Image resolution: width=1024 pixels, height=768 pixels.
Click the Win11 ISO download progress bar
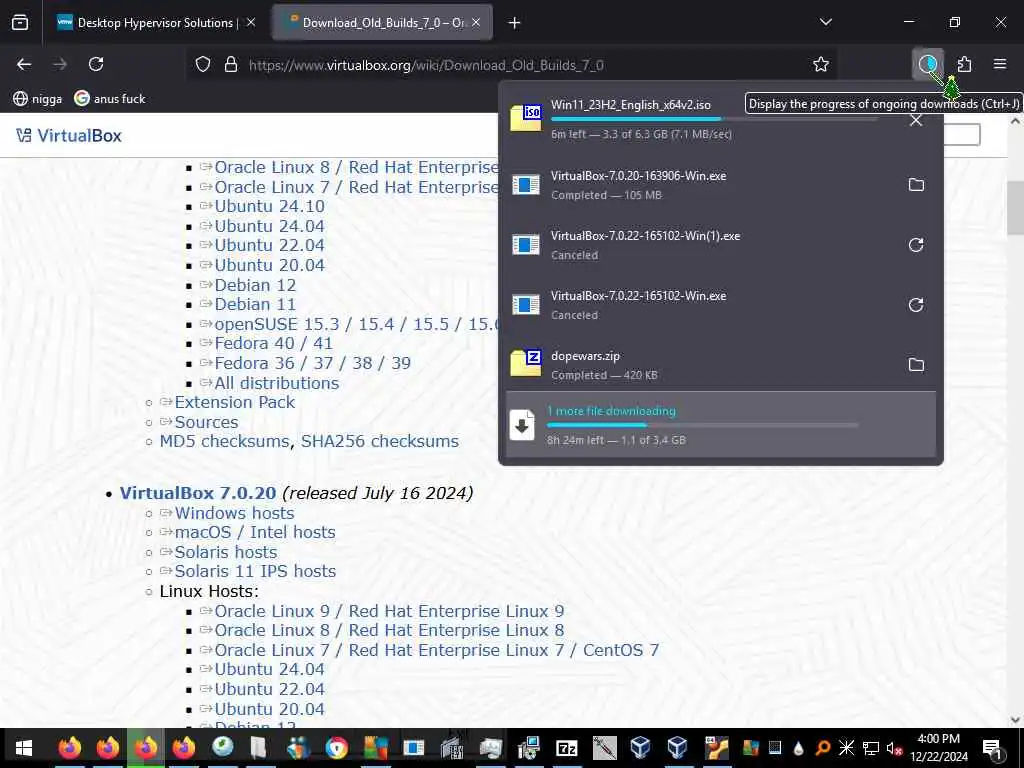pos(713,119)
